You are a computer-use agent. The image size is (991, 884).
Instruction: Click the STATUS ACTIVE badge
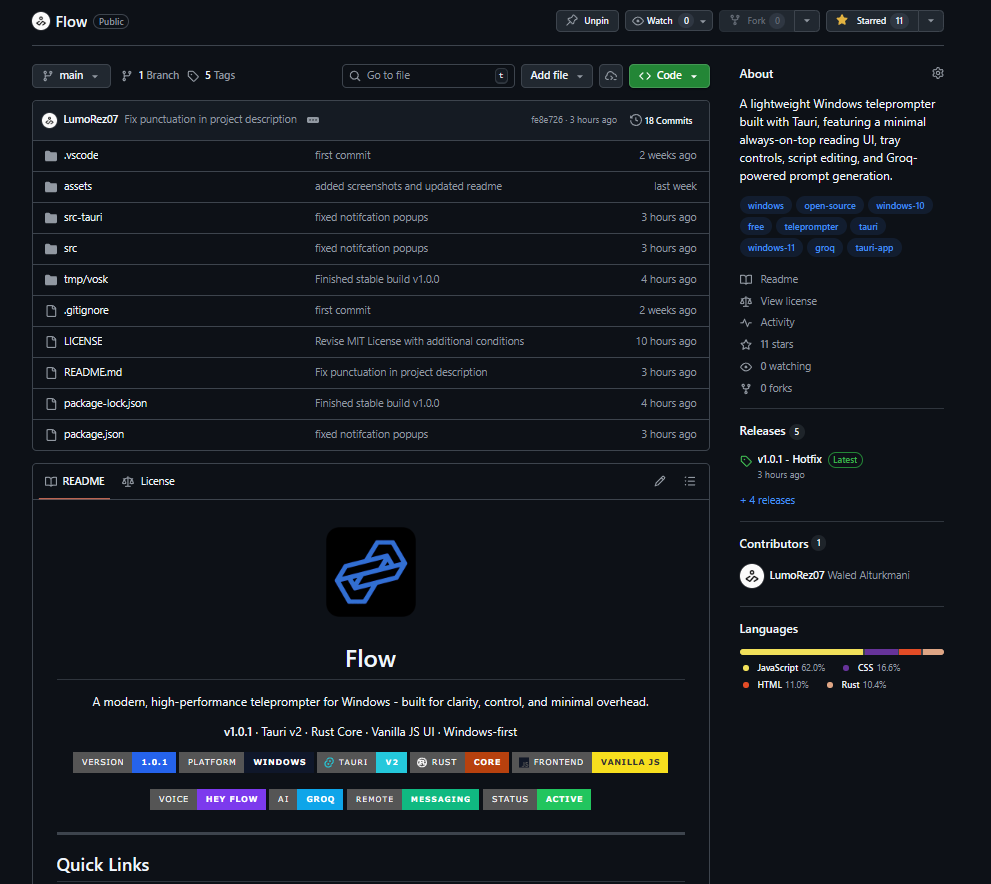pyautogui.click(x=537, y=799)
